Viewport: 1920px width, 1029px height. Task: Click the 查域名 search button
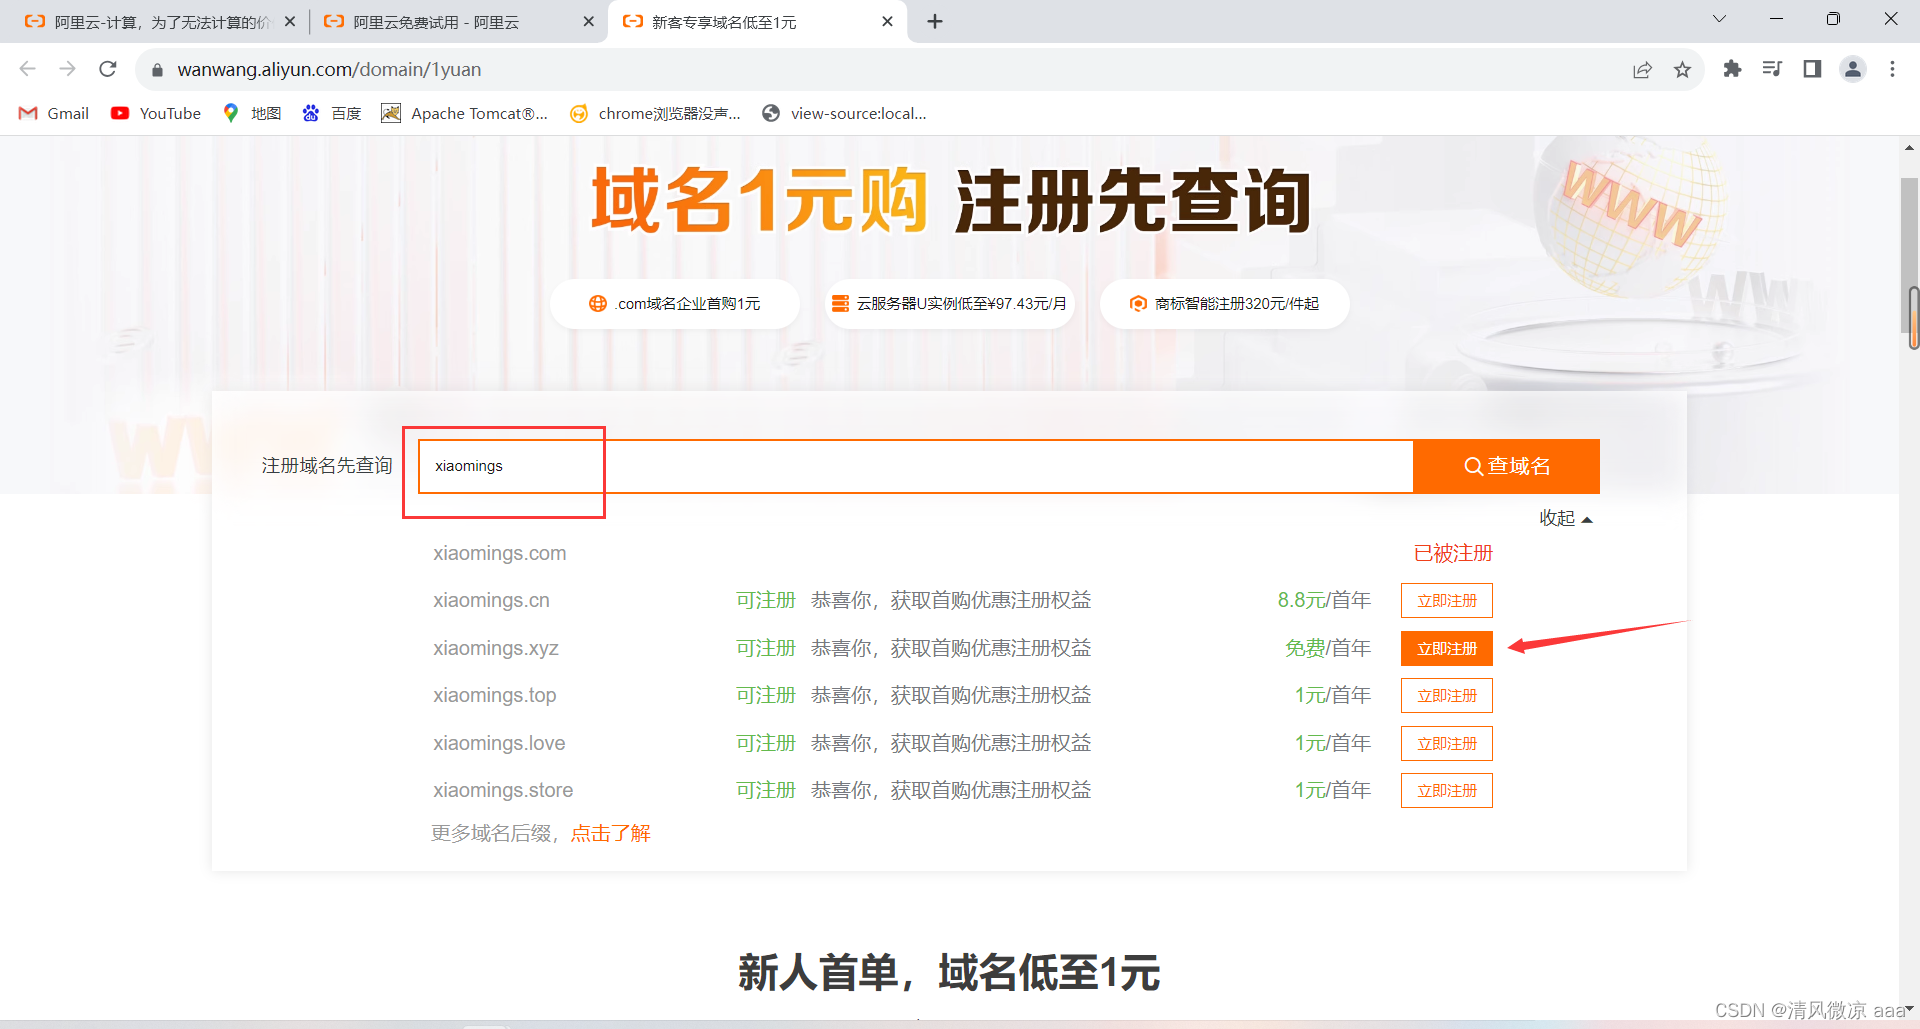tap(1506, 466)
